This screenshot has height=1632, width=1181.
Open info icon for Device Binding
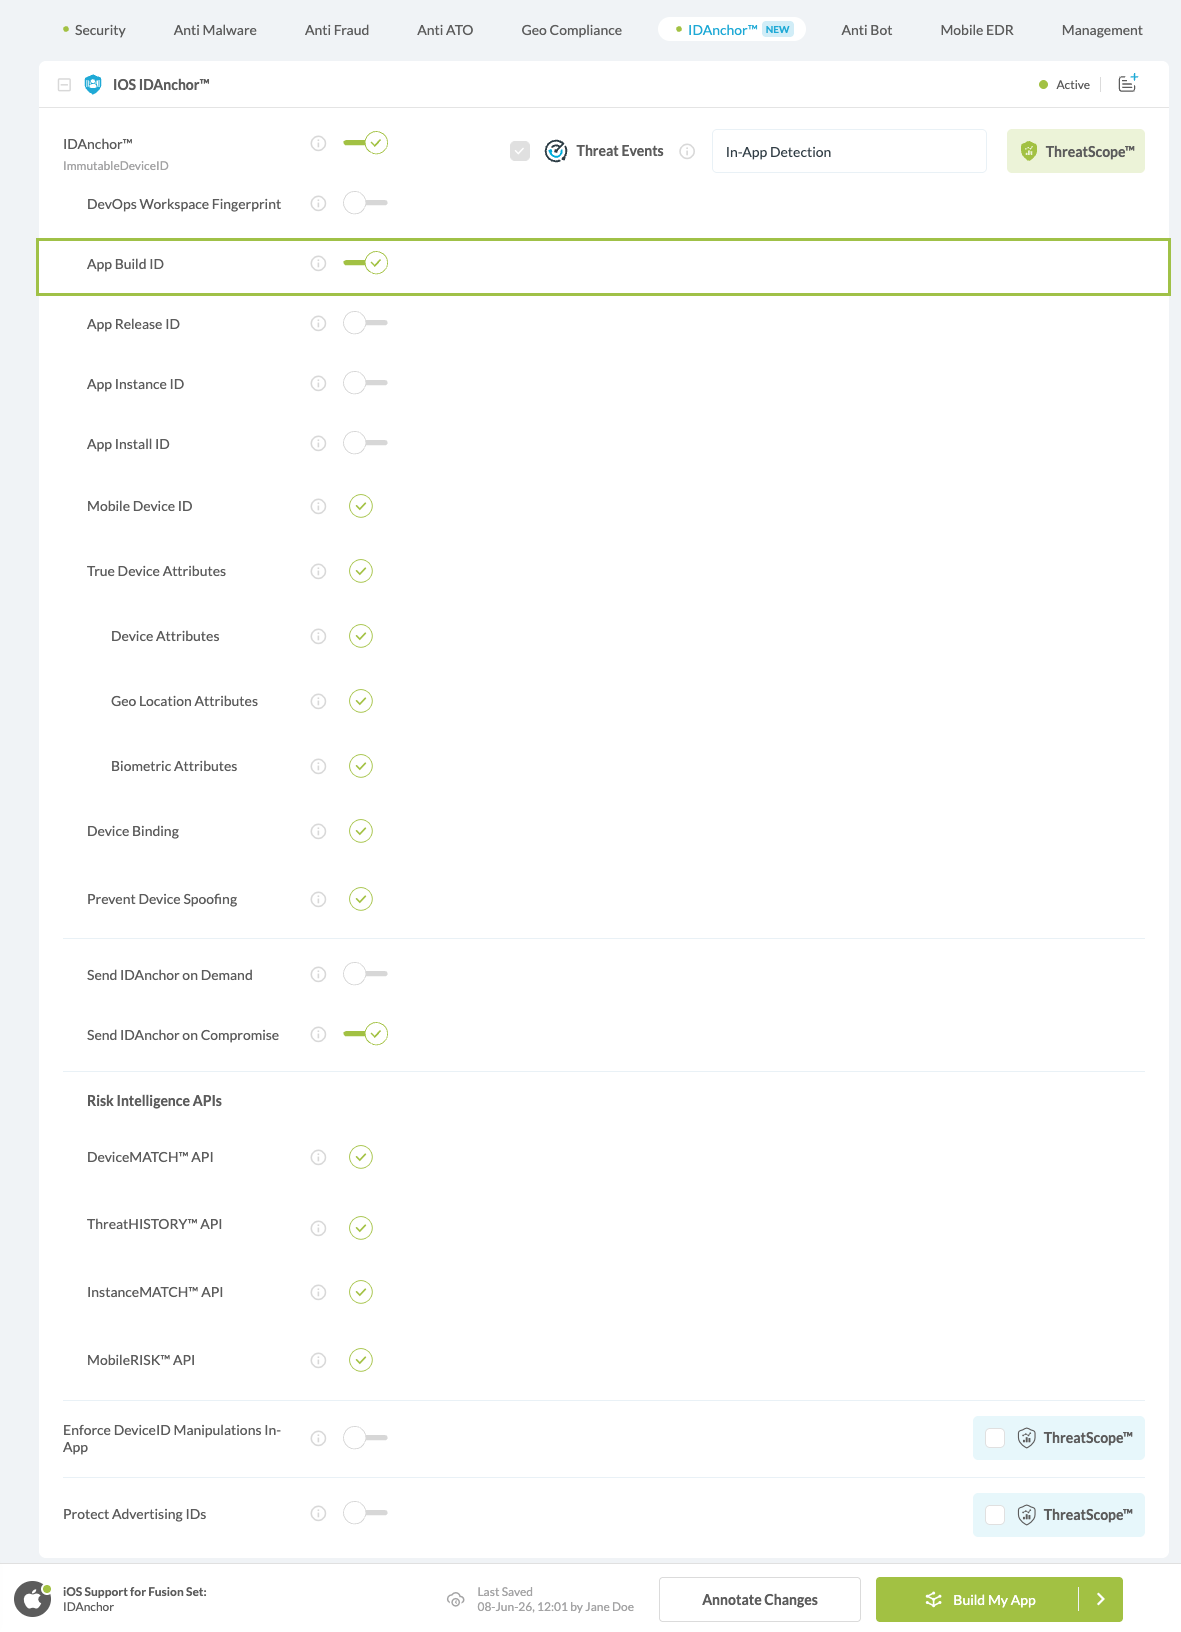318,831
